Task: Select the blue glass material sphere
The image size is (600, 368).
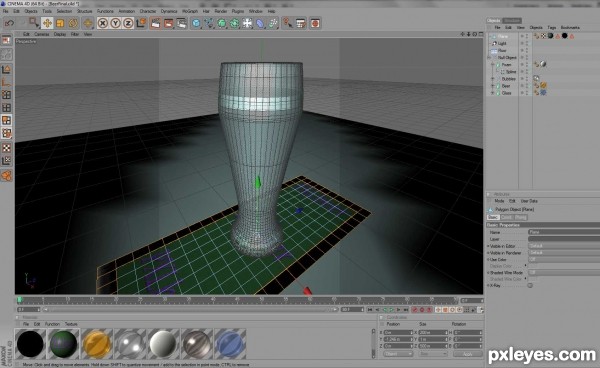Action: tap(230, 344)
